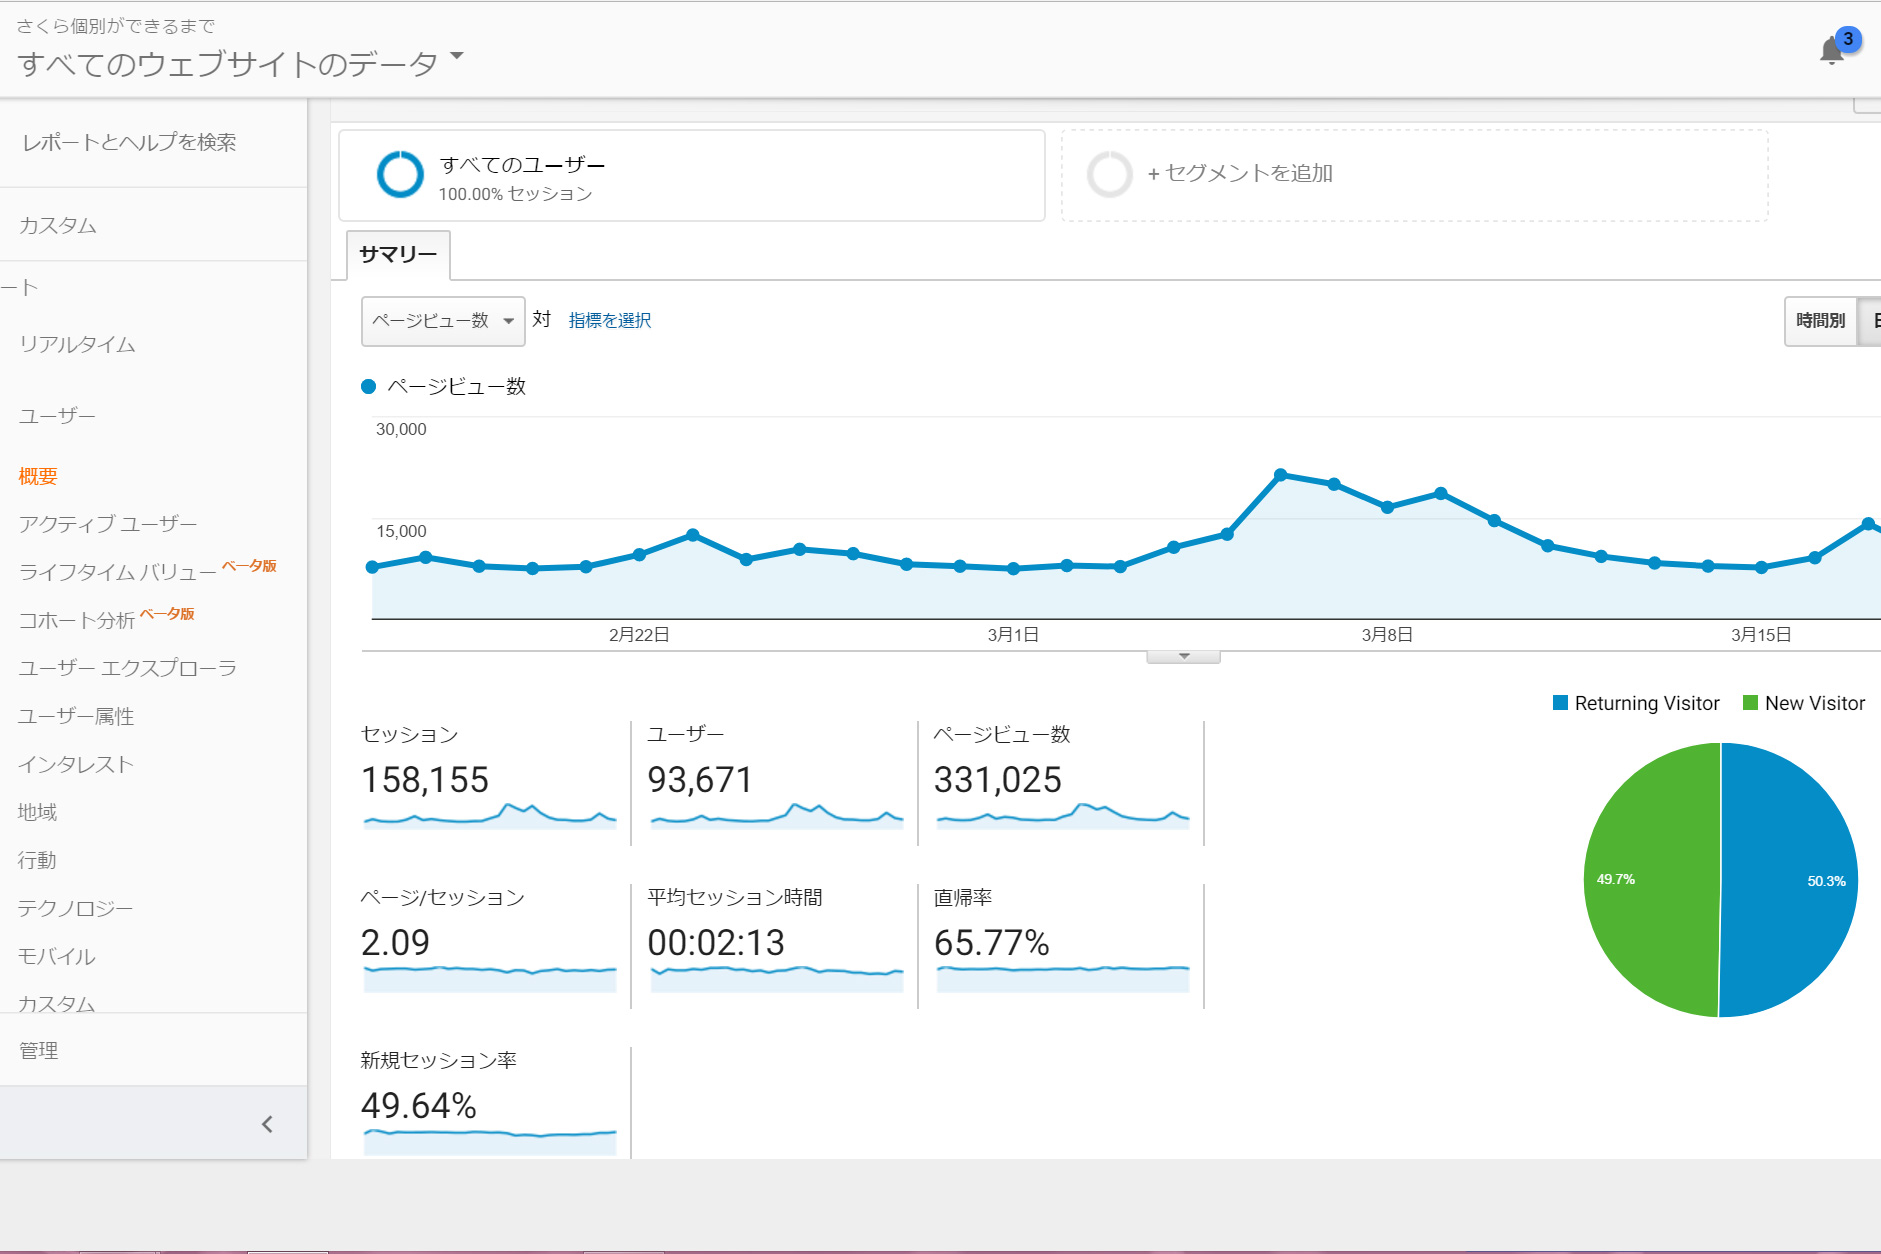Expand the chart annotations drawer arrow
The width and height of the screenshot is (1881, 1254).
pyautogui.click(x=1183, y=657)
